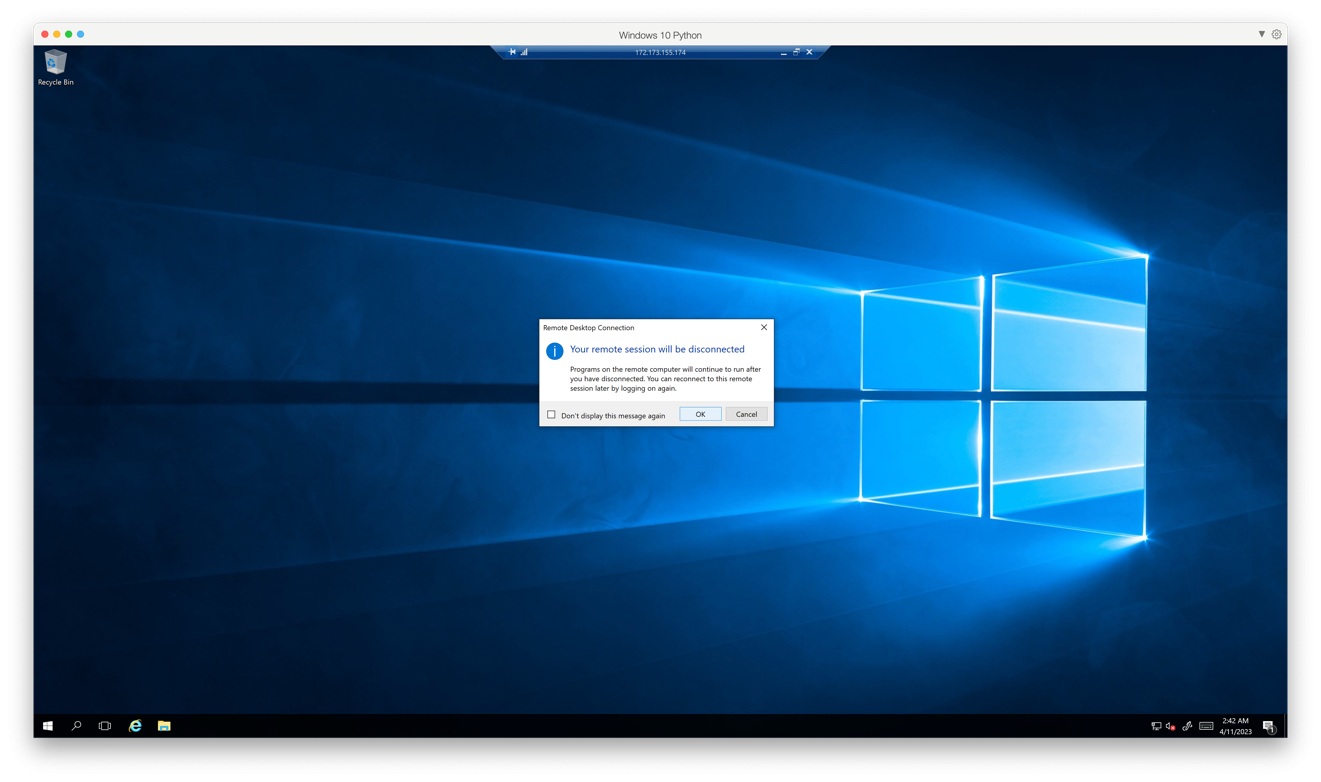
Task: Close the remote session from connection bar
Action: coord(809,52)
